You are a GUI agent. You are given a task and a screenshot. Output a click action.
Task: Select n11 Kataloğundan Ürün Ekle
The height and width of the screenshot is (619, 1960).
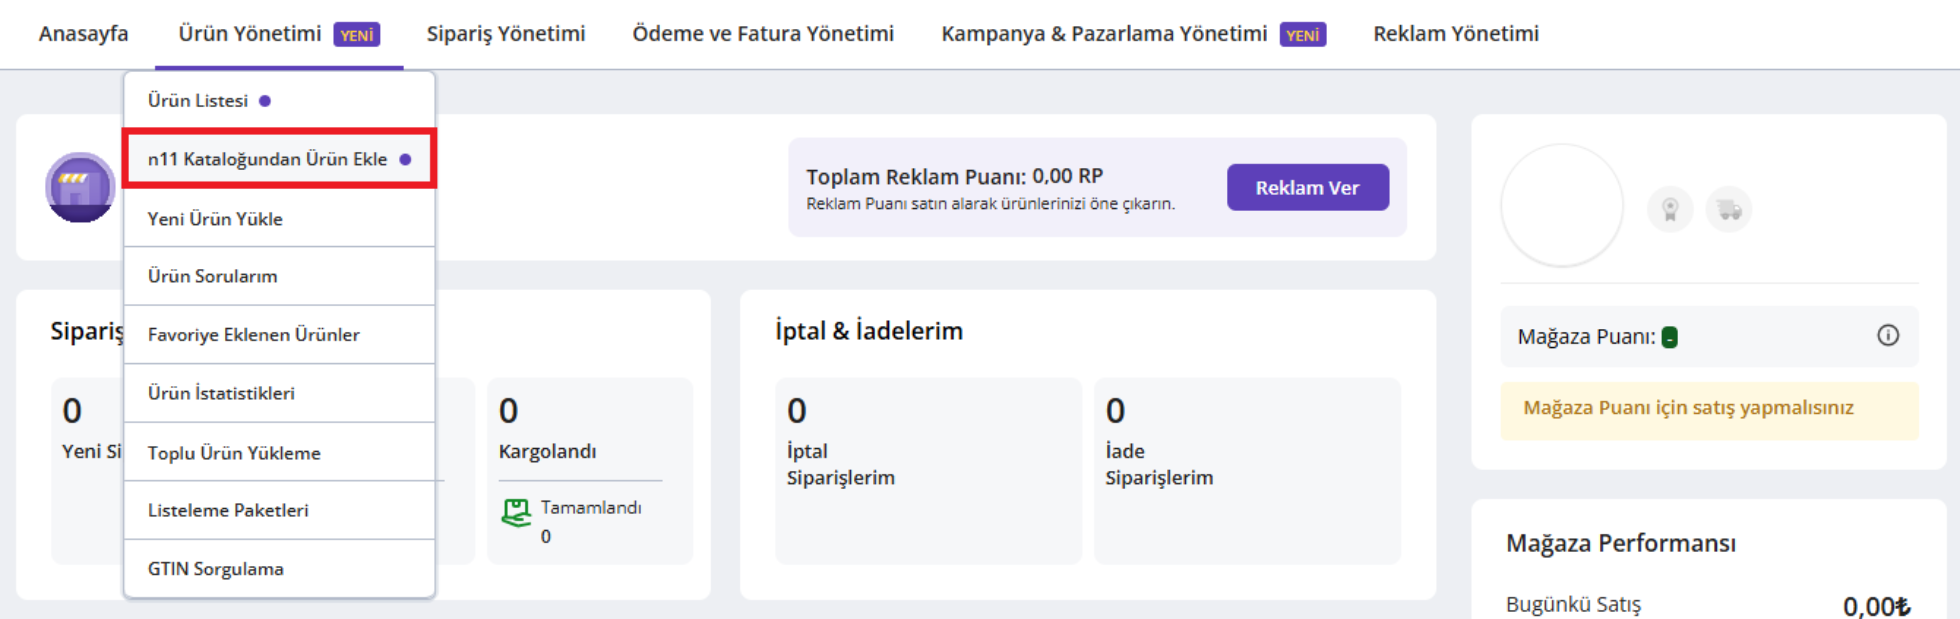pos(268,159)
